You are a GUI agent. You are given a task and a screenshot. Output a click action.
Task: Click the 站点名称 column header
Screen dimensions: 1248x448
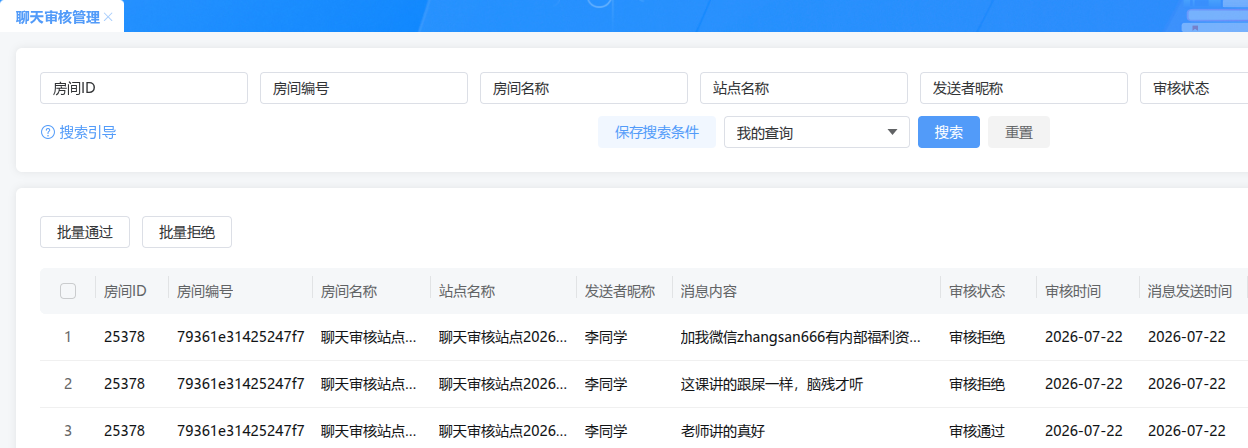[467, 291]
